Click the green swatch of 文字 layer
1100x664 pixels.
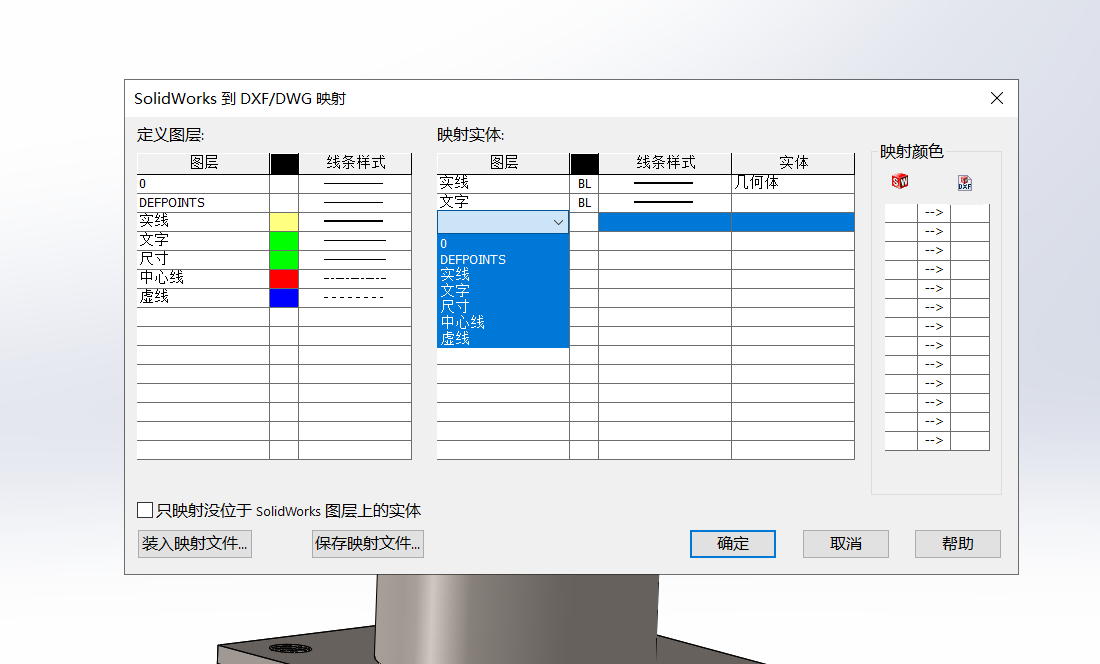click(x=284, y=240)
